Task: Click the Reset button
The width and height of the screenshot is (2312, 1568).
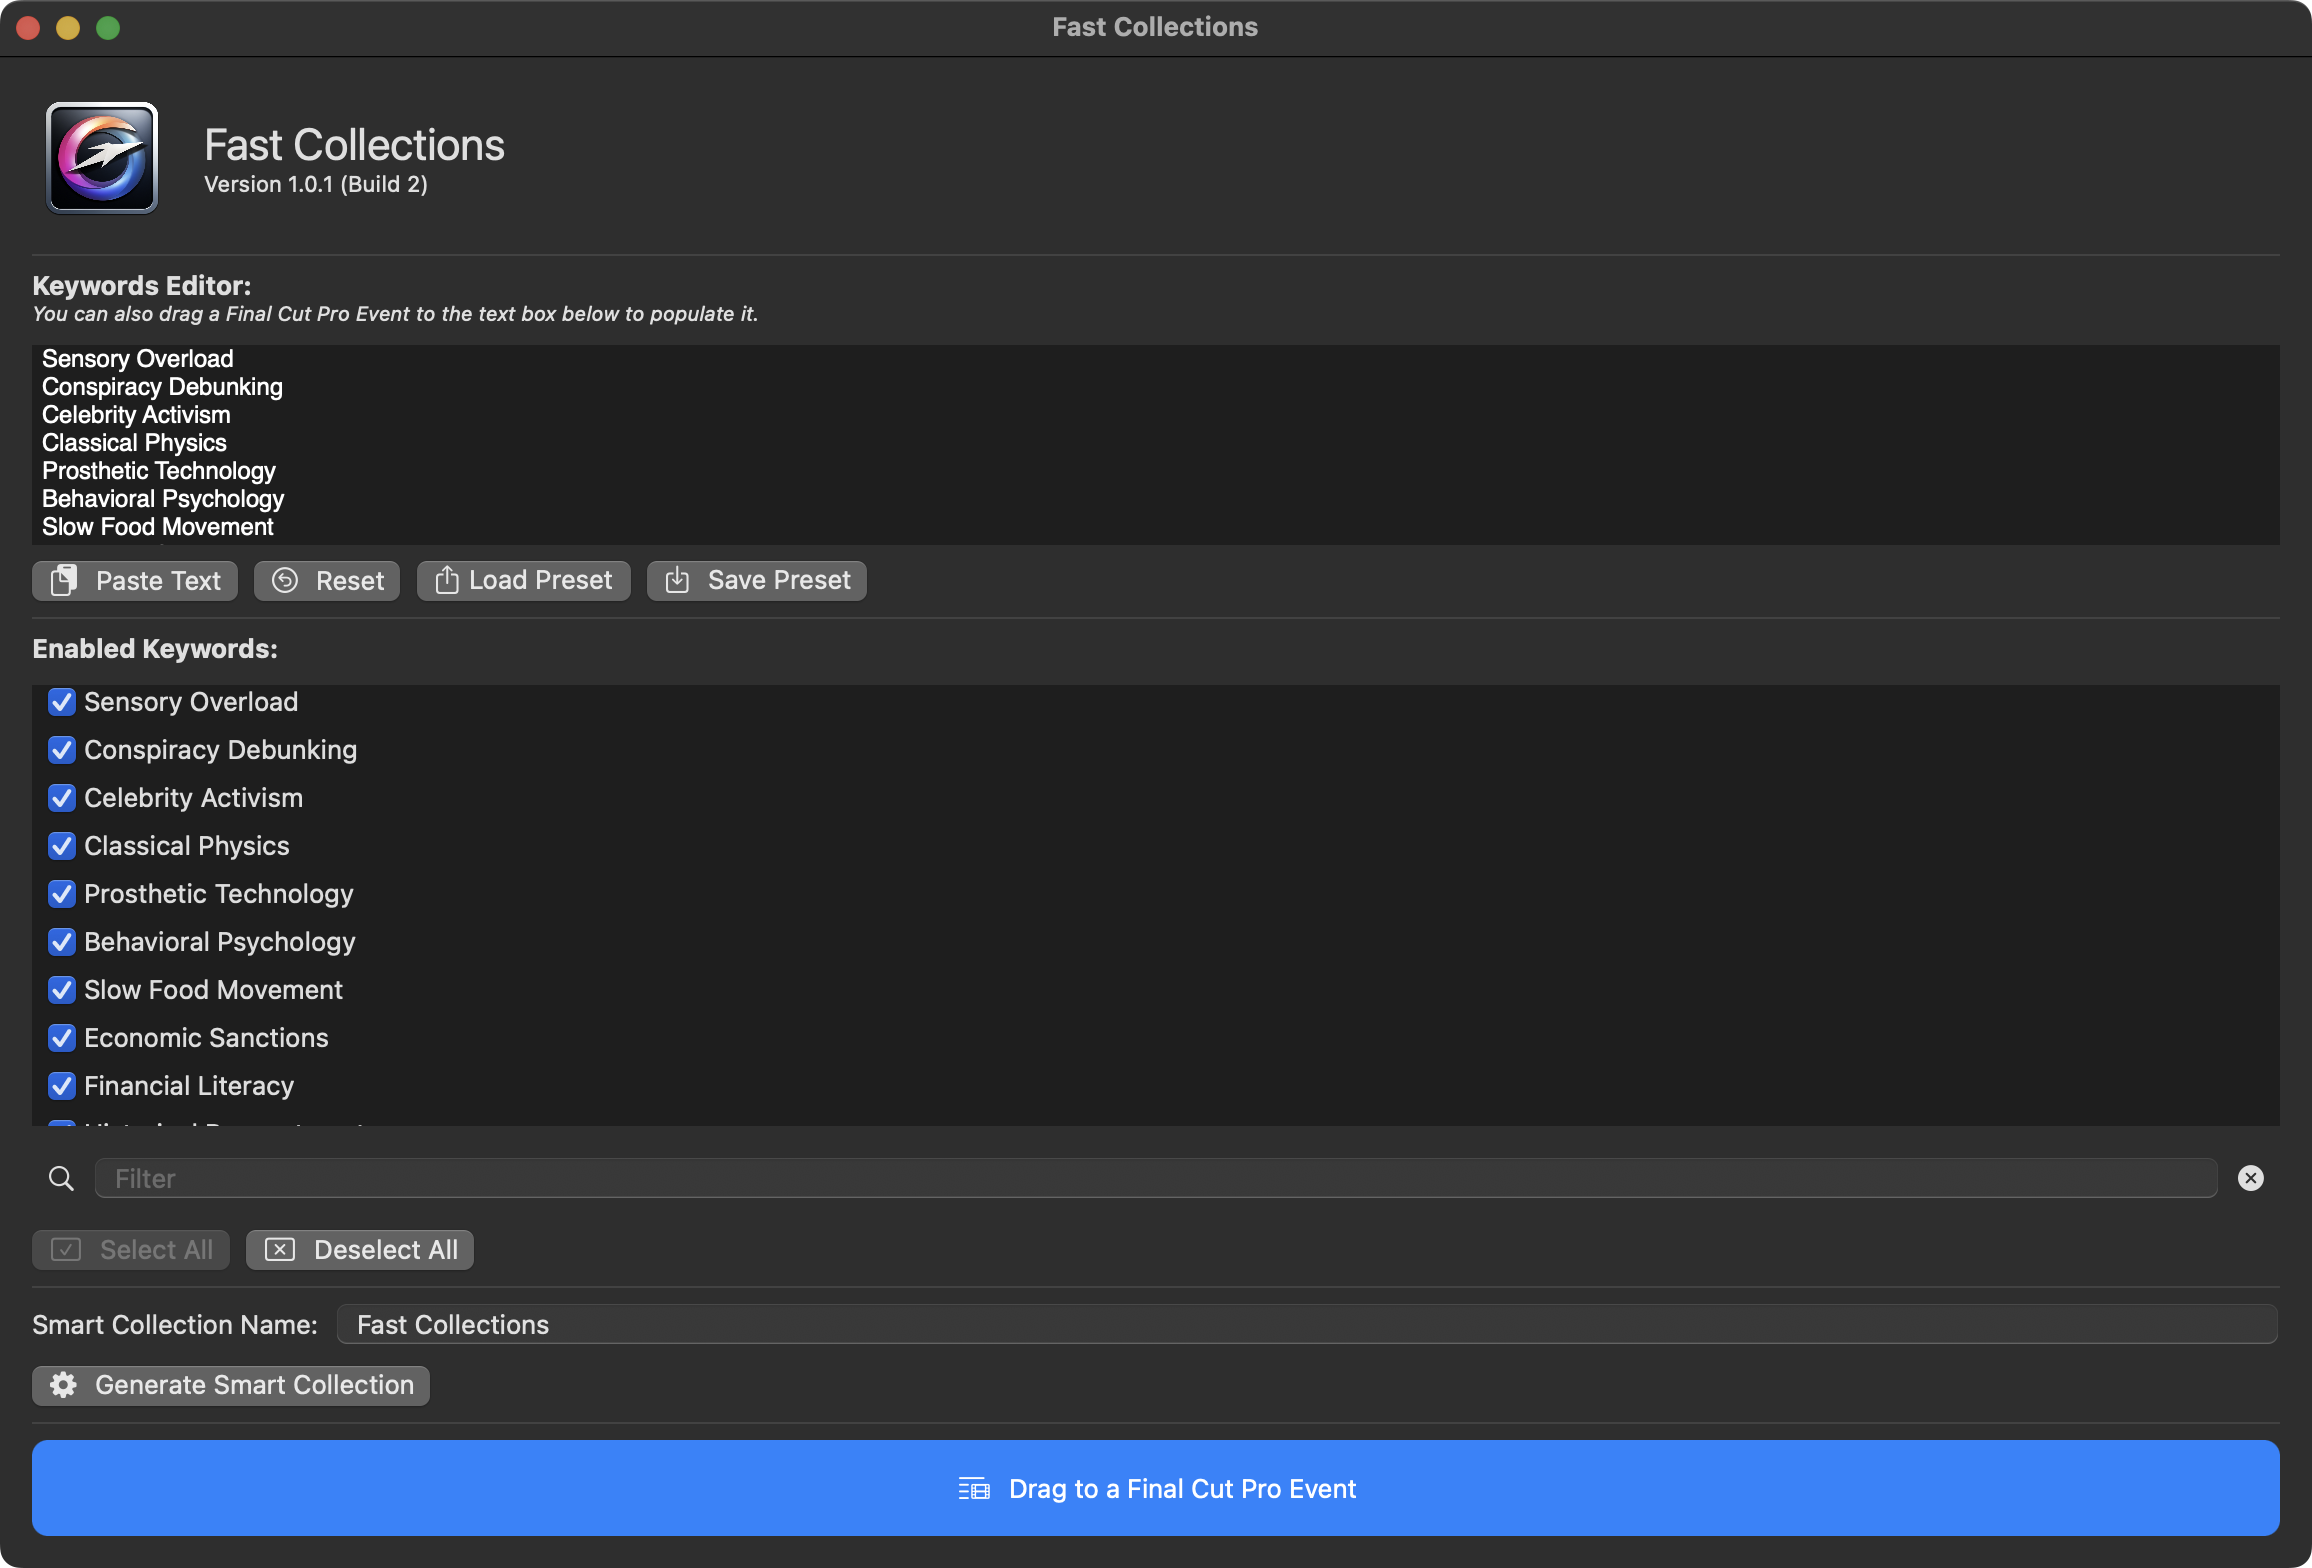Action: (327, 581)
